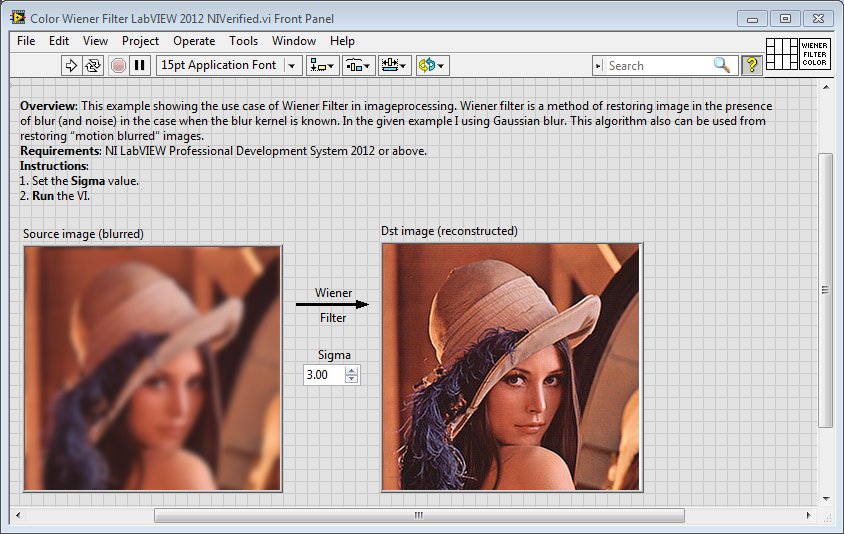Open the Distribute Objects toolbar menu
Viewport: 844px width, 534px height.
tap(358, 66)
